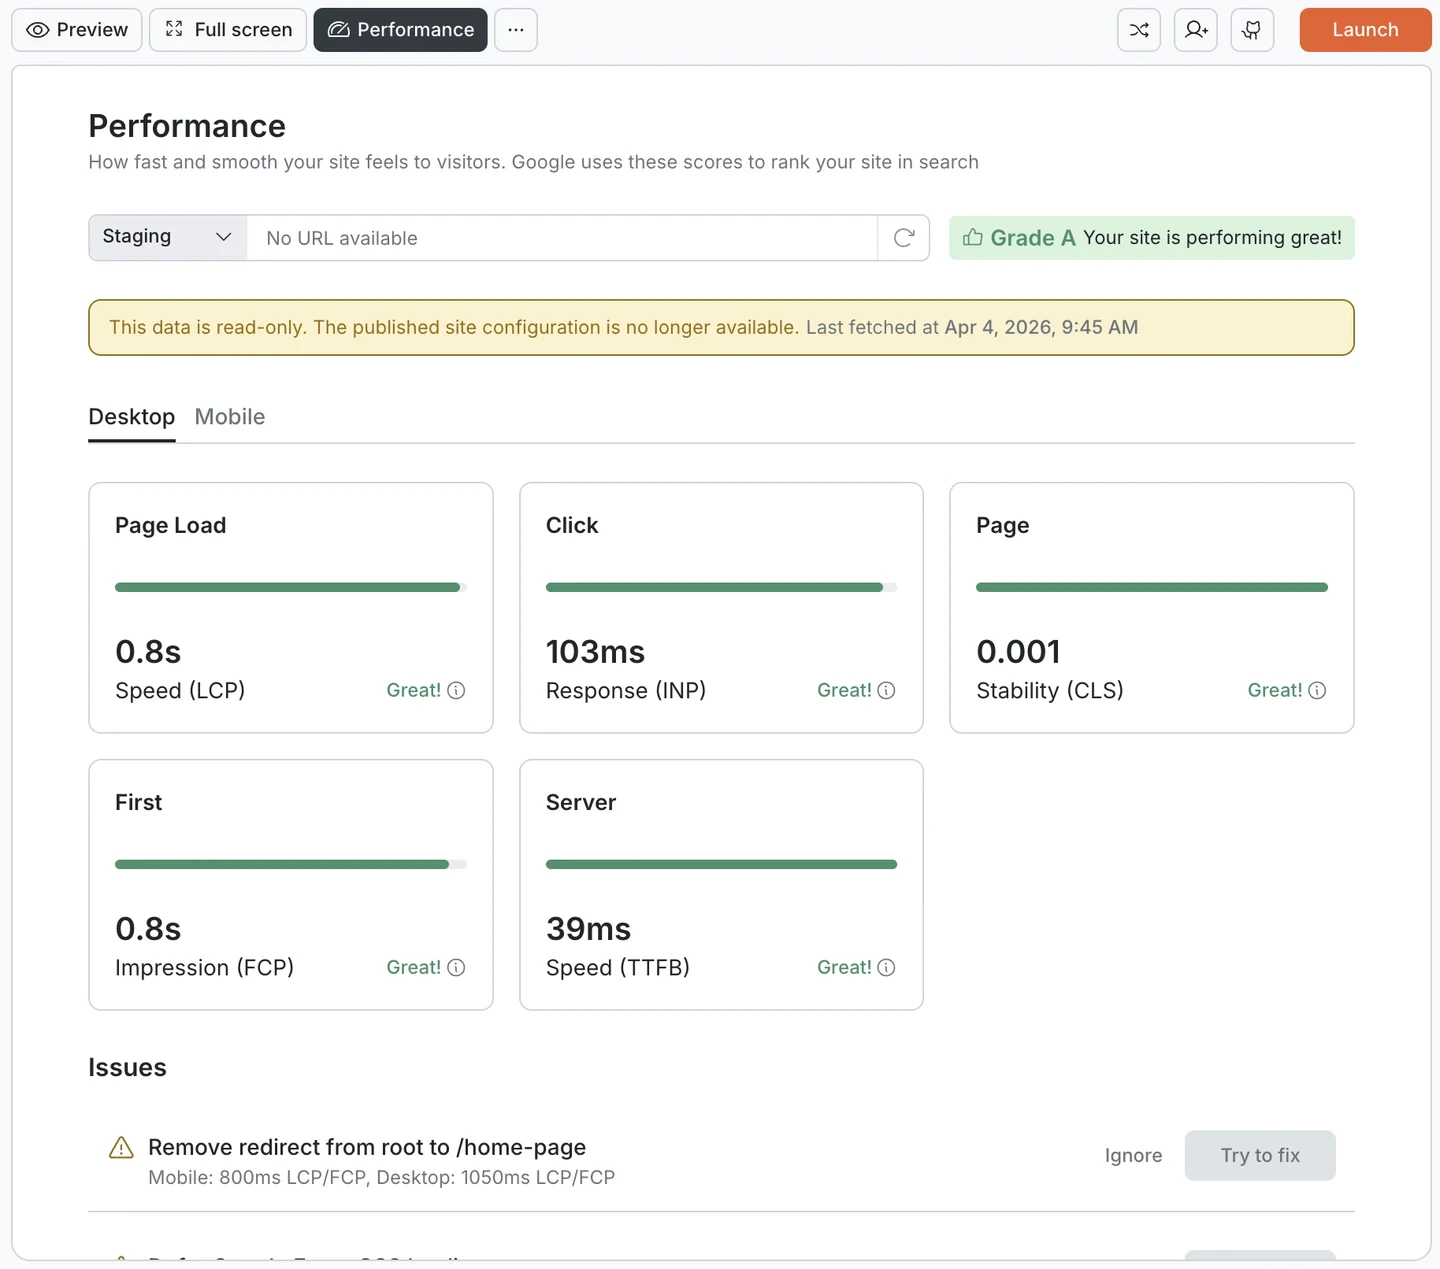Toggle the Performance mode button
Viewport: 1440px width, 1269px height.
[400, 30]
